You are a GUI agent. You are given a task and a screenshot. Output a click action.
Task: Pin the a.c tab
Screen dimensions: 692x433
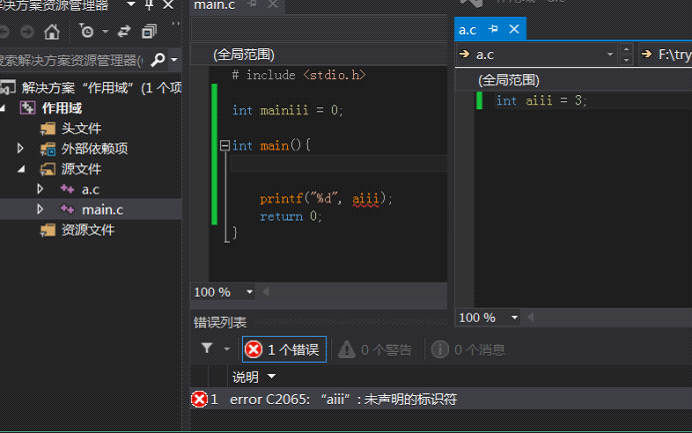[x=493, y=29]
